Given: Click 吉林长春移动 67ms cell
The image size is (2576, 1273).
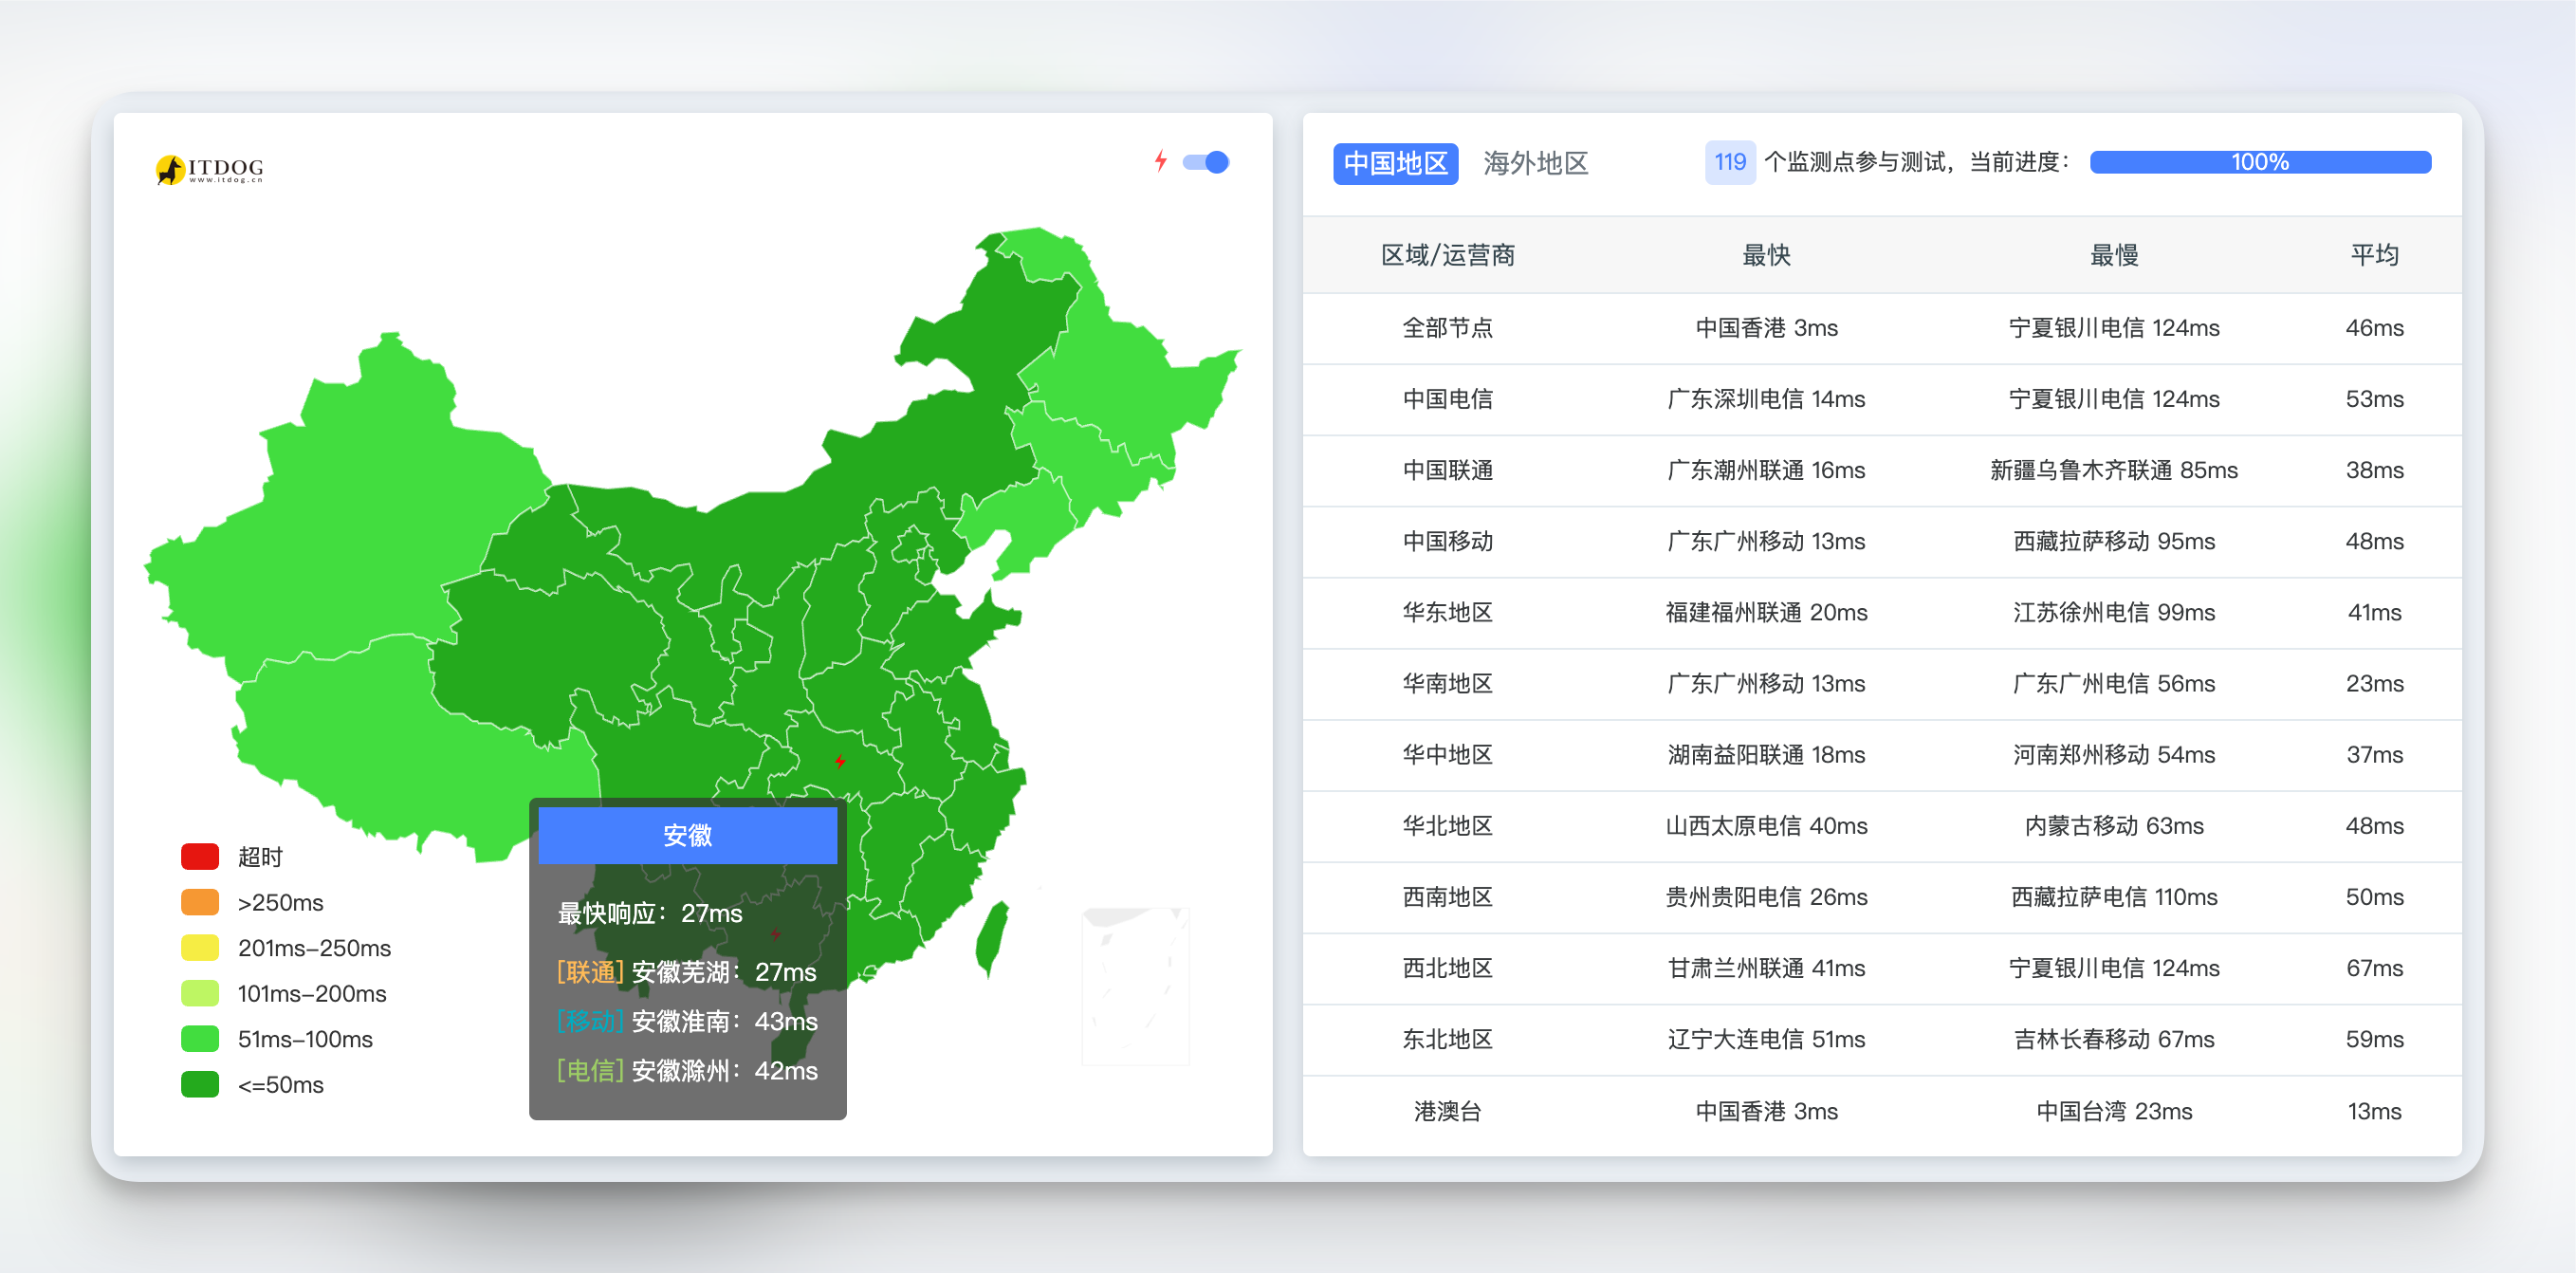Looking at the screenshot, I should tap(2114, 1039).
